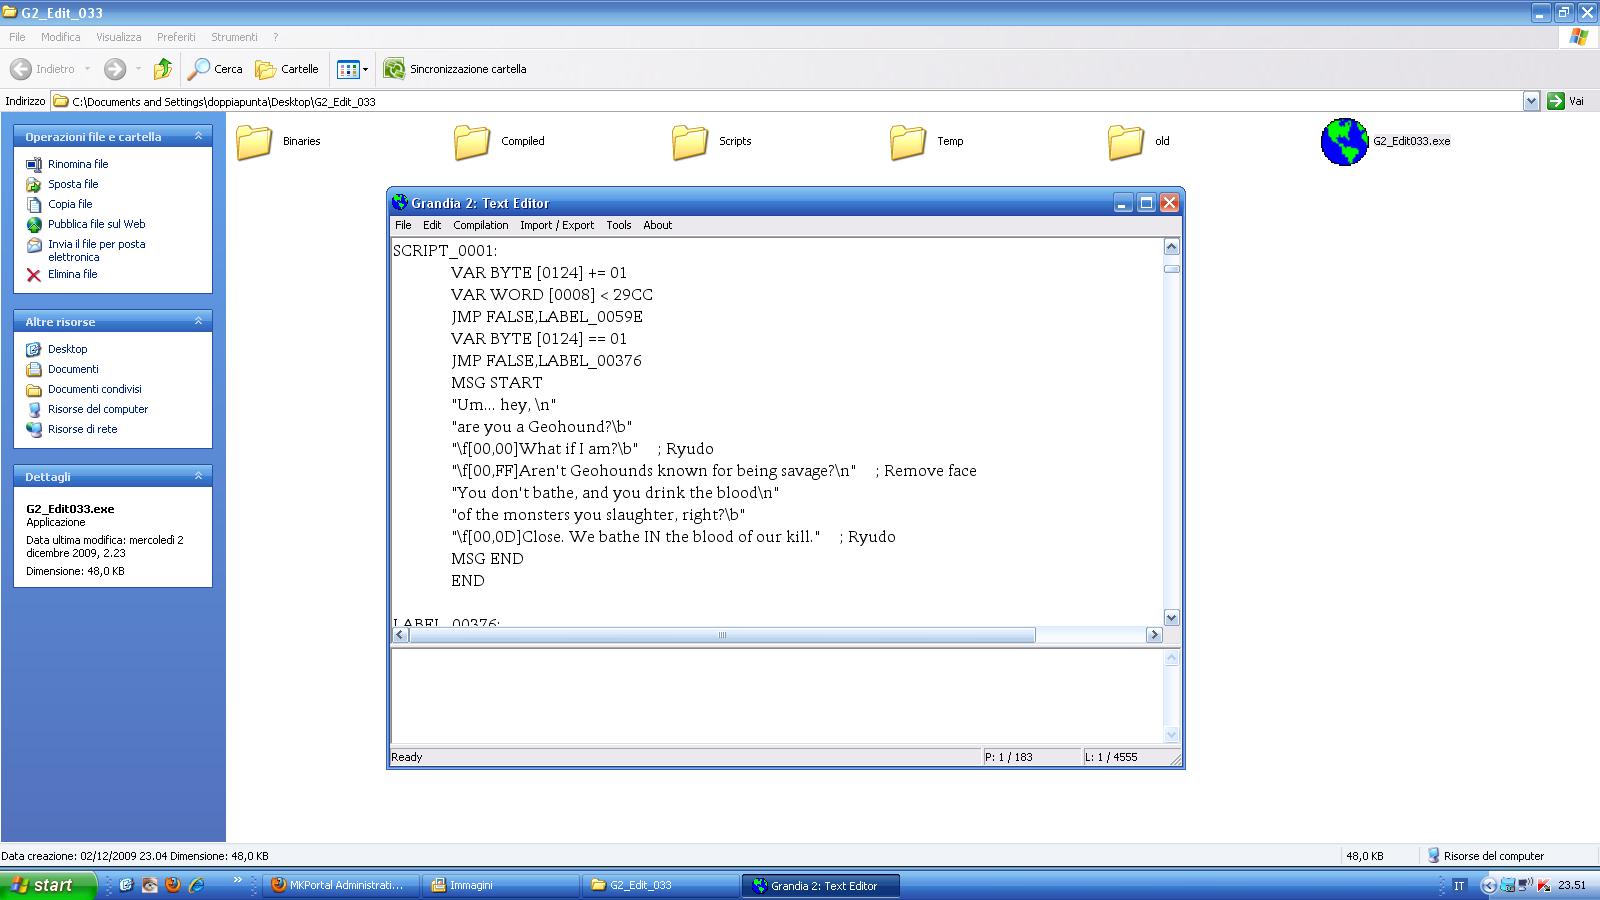Click script editor vertical scrollbar up arrow
The image size is (1600, 900).
tap(1172, 247)
